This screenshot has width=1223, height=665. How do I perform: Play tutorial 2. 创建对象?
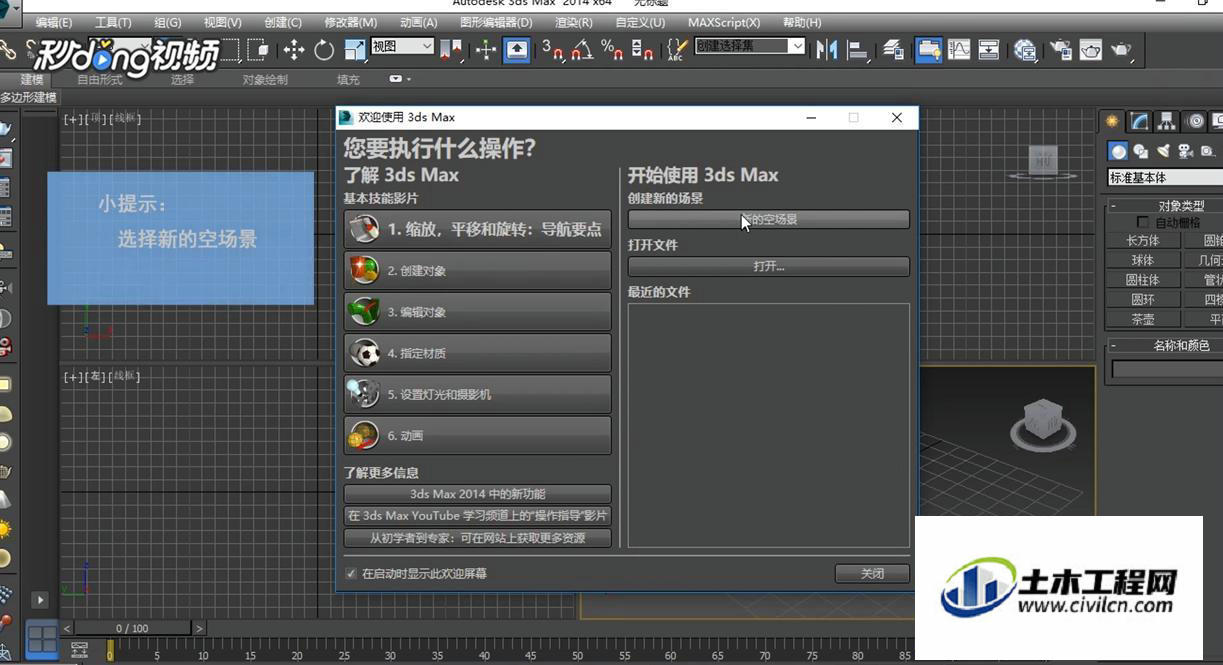[x=477, y=270]
